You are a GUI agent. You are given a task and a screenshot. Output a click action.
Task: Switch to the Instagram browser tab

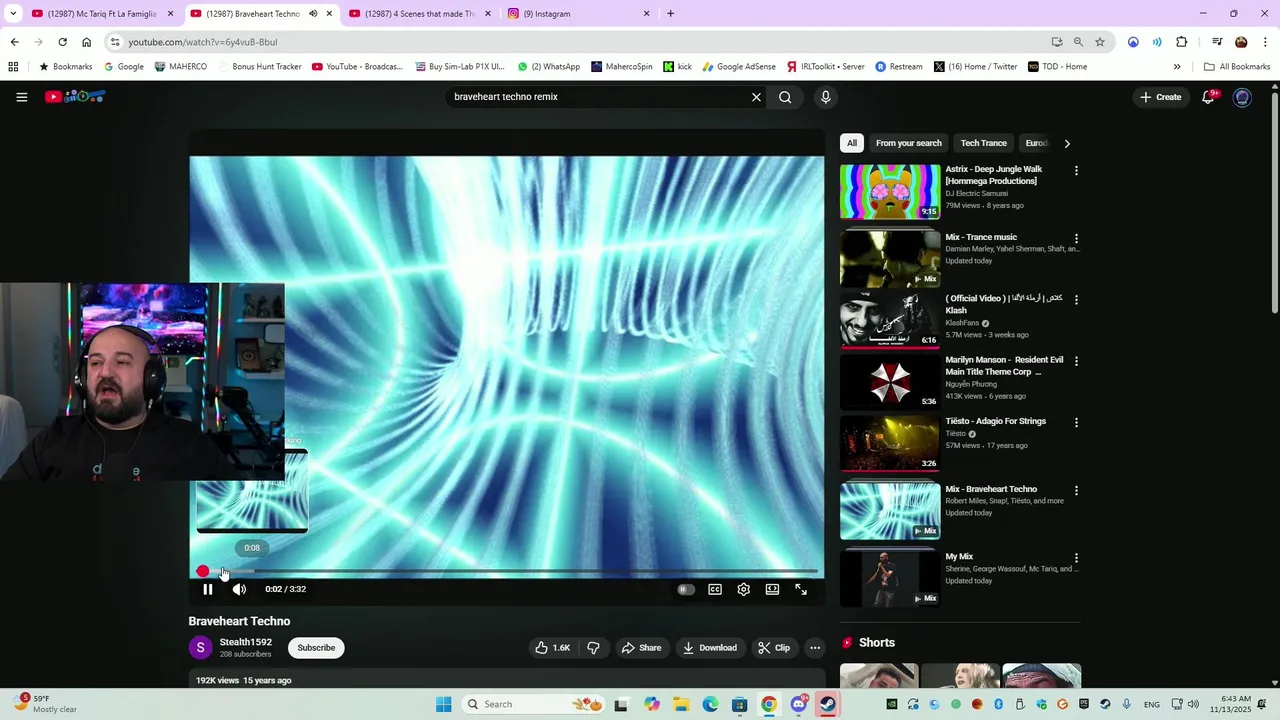(x=578, y=14)
